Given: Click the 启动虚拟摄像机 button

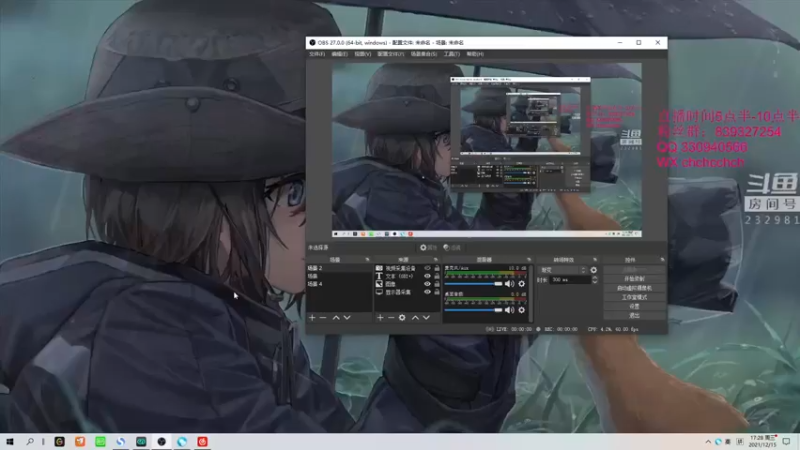Looking at the screenshot, I should (634, 288).
